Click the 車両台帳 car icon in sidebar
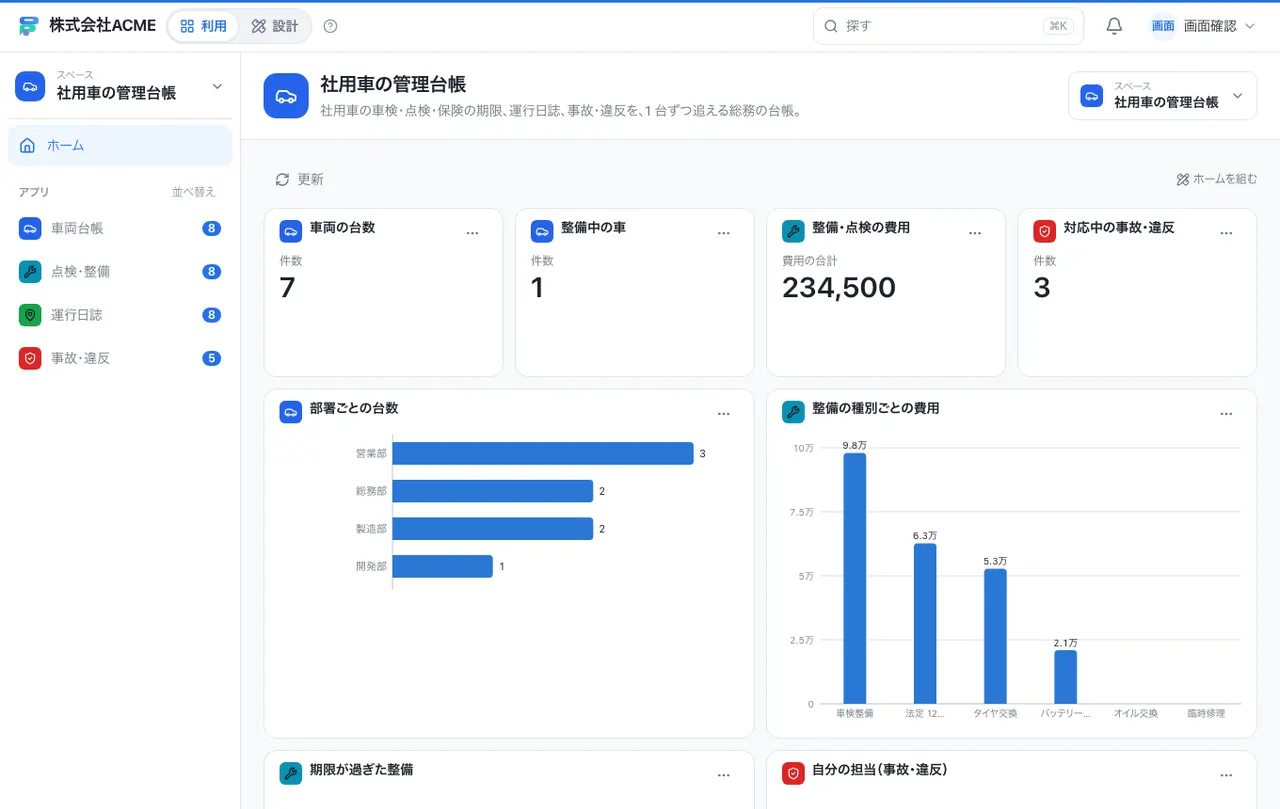This screenshot has width=1280, height=809. coord(30,228)
